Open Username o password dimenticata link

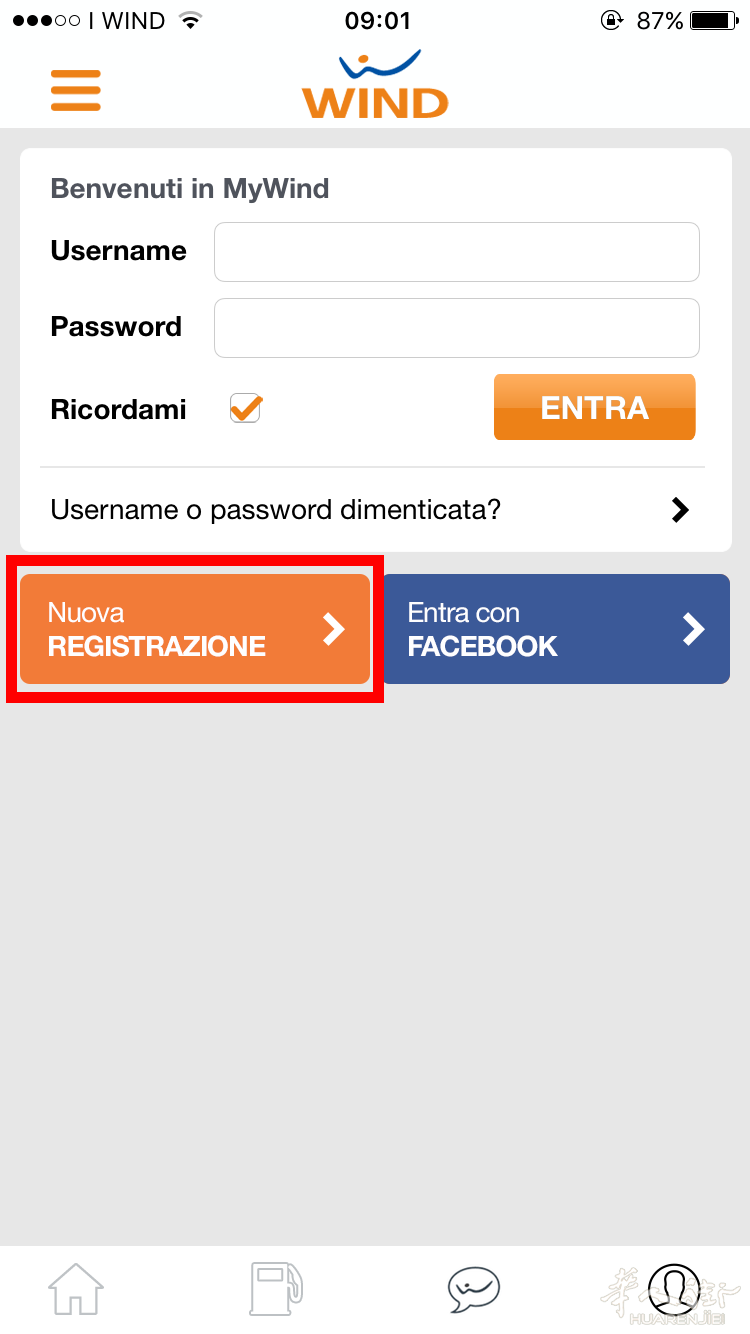[276, 510]
